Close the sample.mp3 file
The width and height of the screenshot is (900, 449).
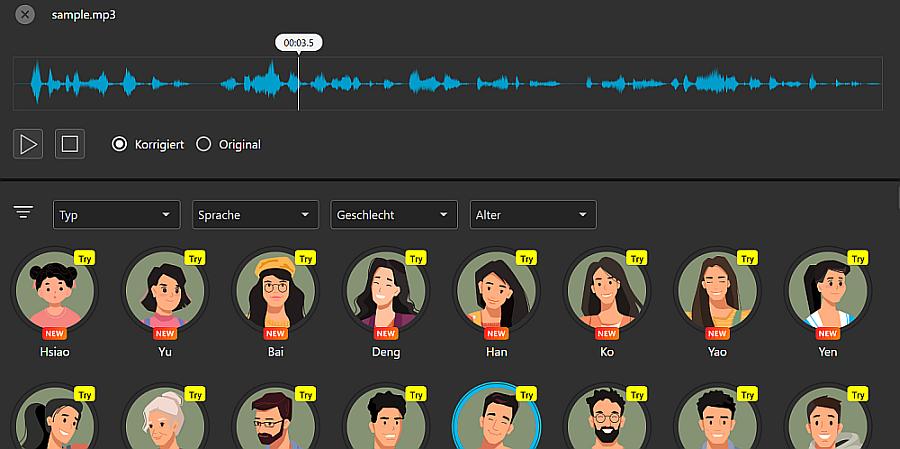[x=26, y=15]
